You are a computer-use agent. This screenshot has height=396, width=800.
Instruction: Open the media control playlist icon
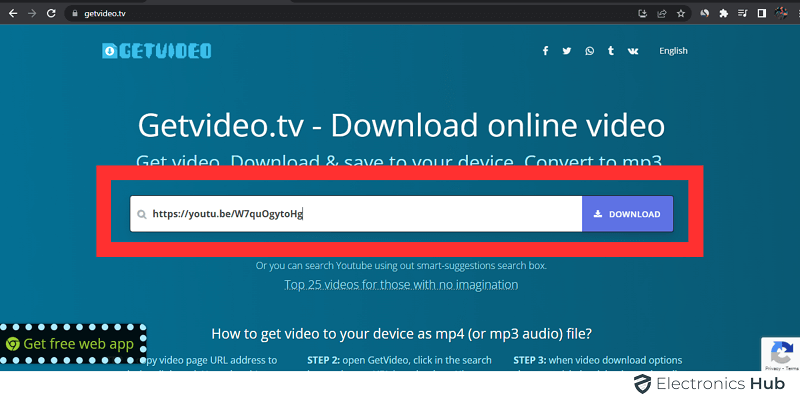click(743, 14)
